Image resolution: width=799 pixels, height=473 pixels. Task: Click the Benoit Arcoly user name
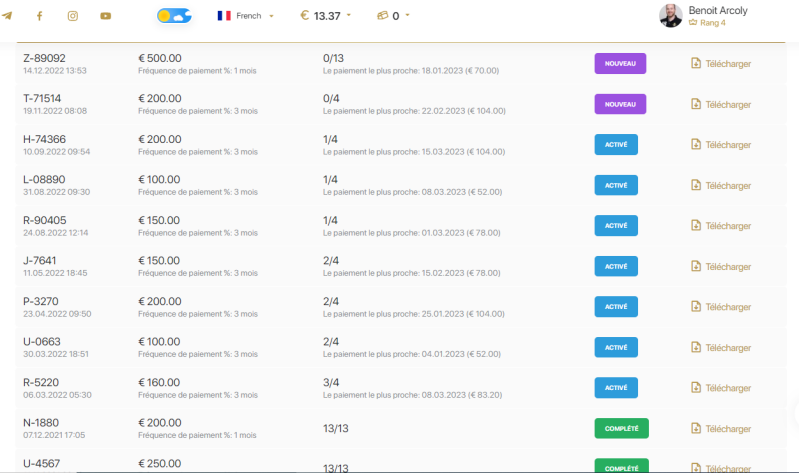(x=718, y=10)
